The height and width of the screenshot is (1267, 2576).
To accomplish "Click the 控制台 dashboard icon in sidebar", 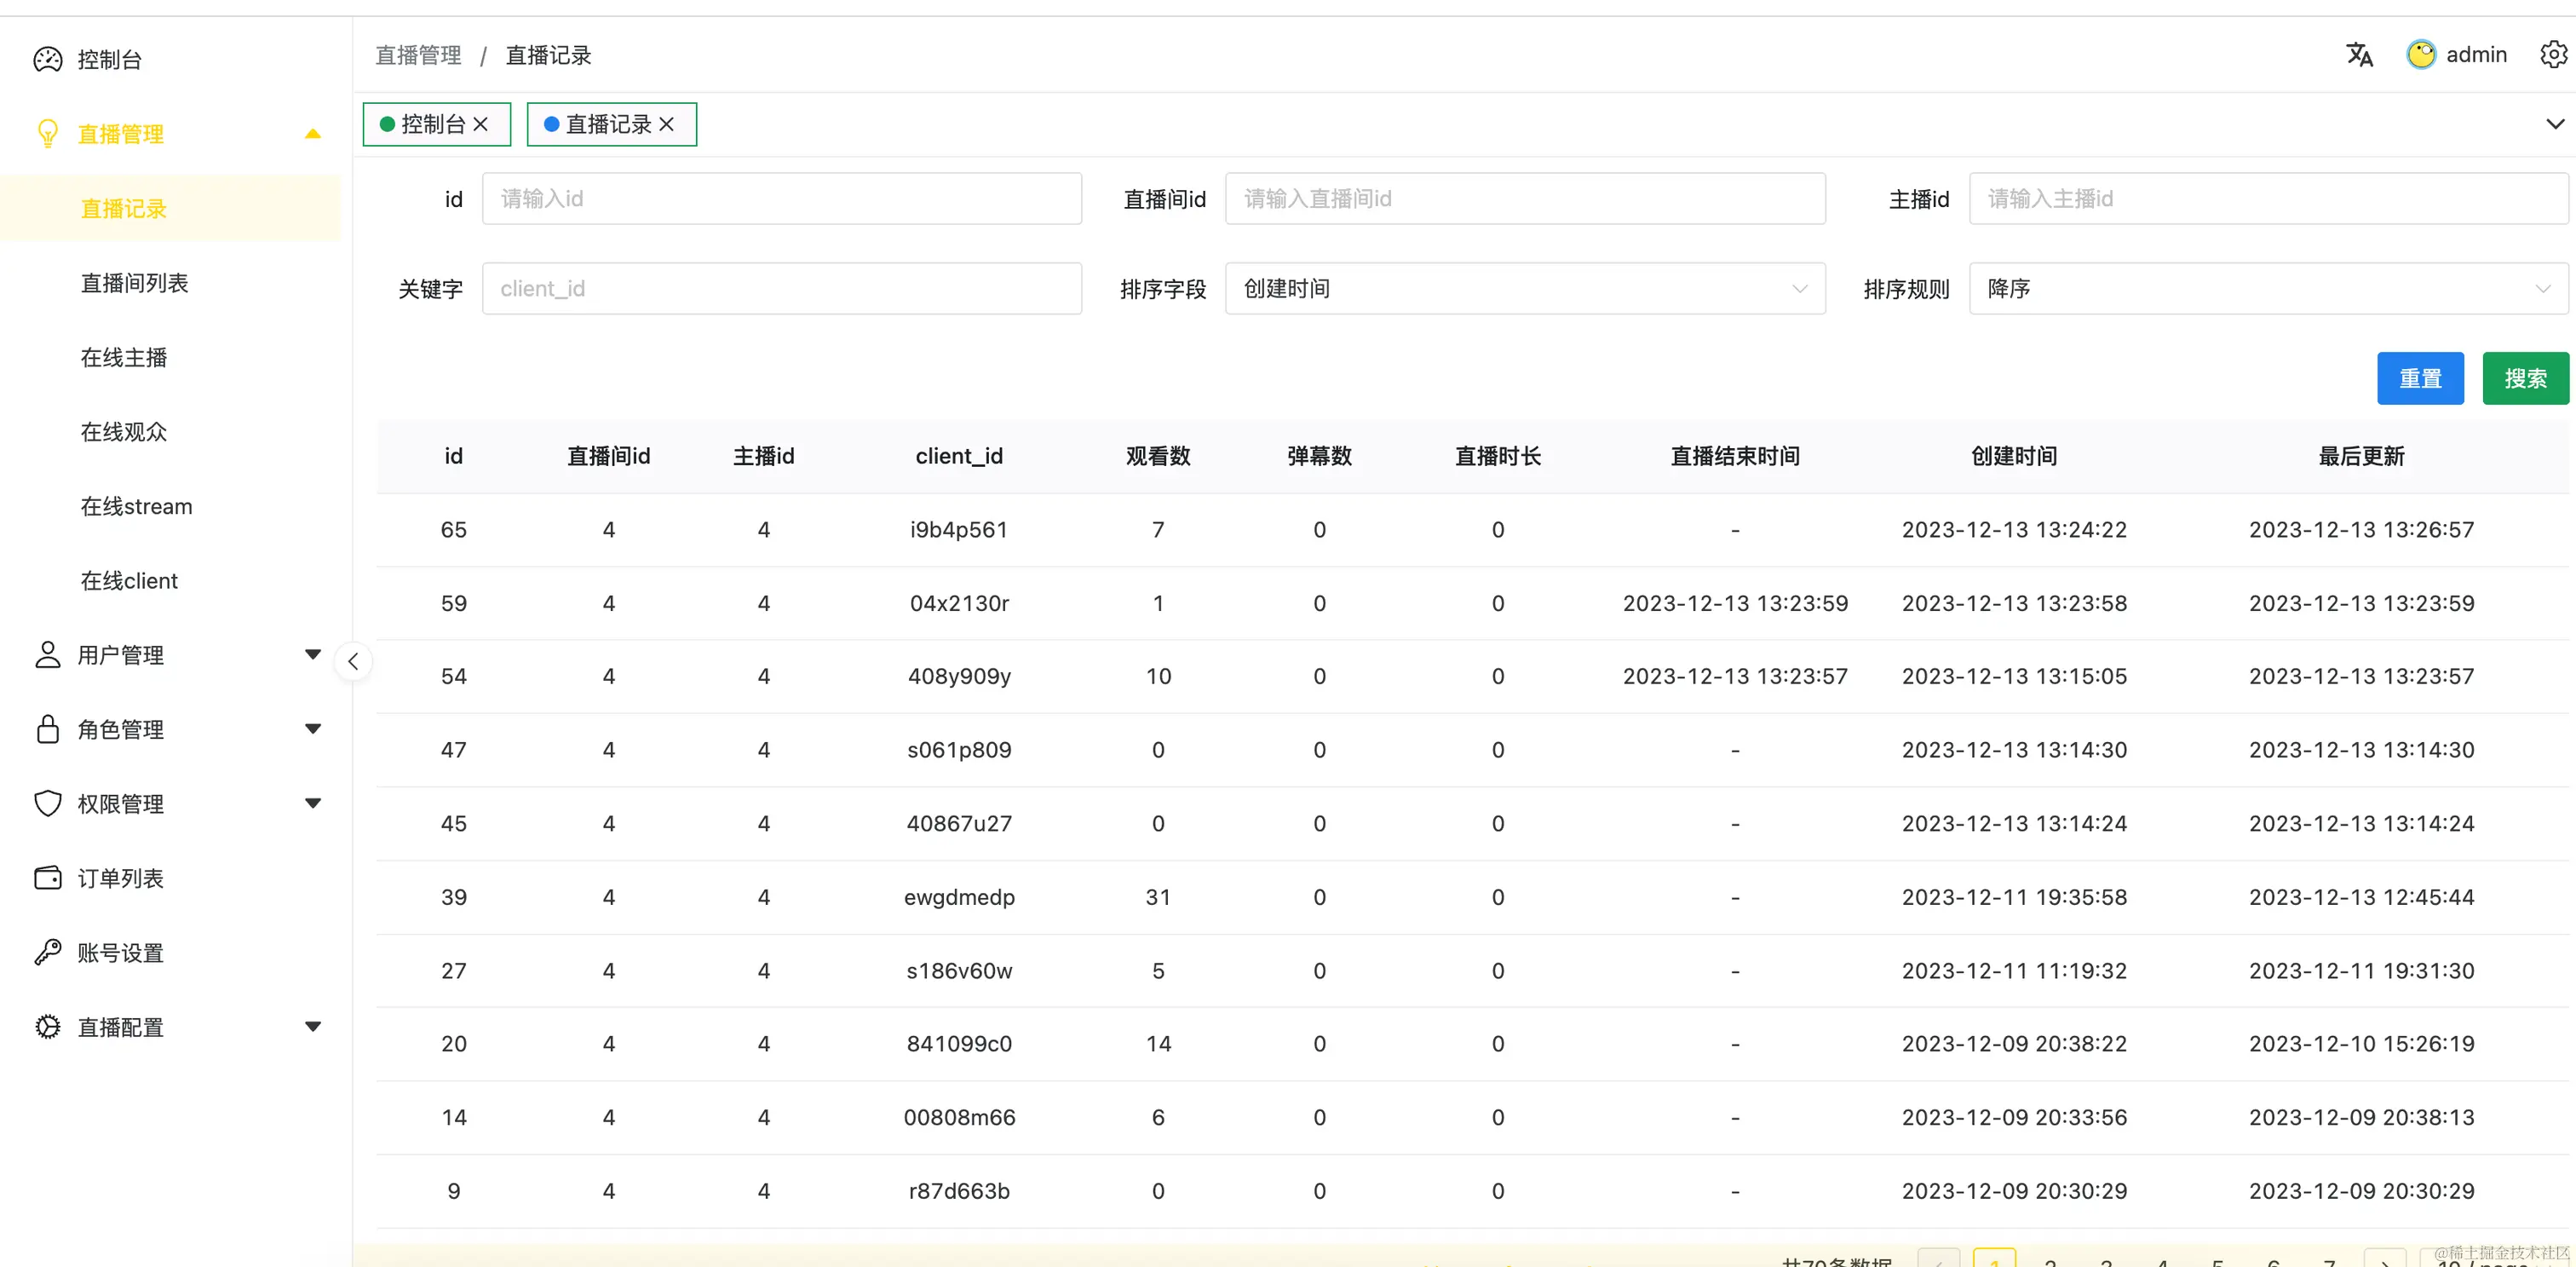I will (47, 60).
